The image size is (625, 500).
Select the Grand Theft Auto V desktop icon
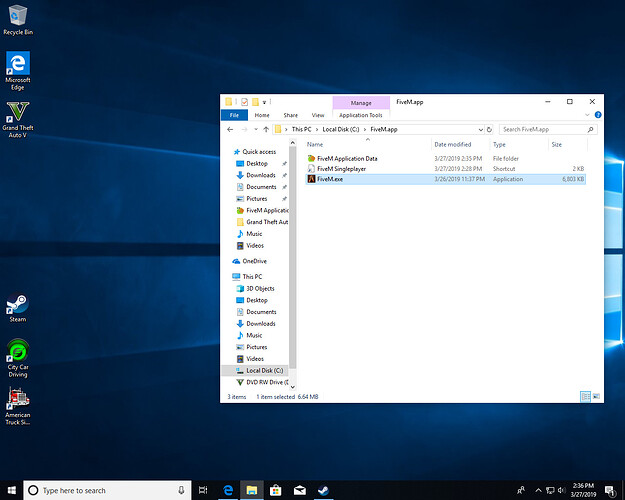17,113
